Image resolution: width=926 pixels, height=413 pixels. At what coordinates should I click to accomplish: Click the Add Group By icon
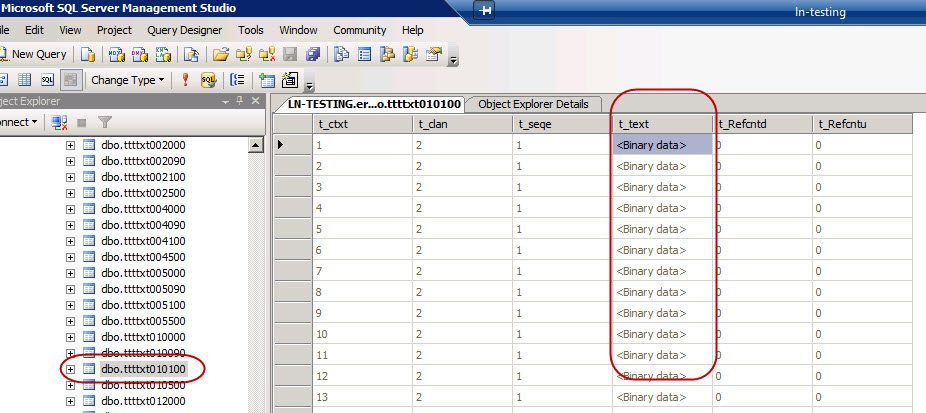237,80
